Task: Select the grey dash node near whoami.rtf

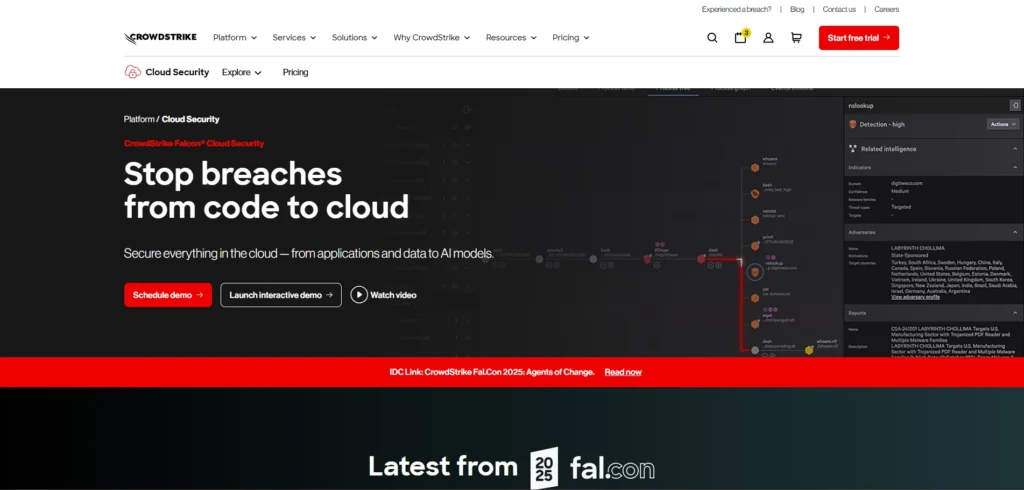Action: tap(755, 350)
